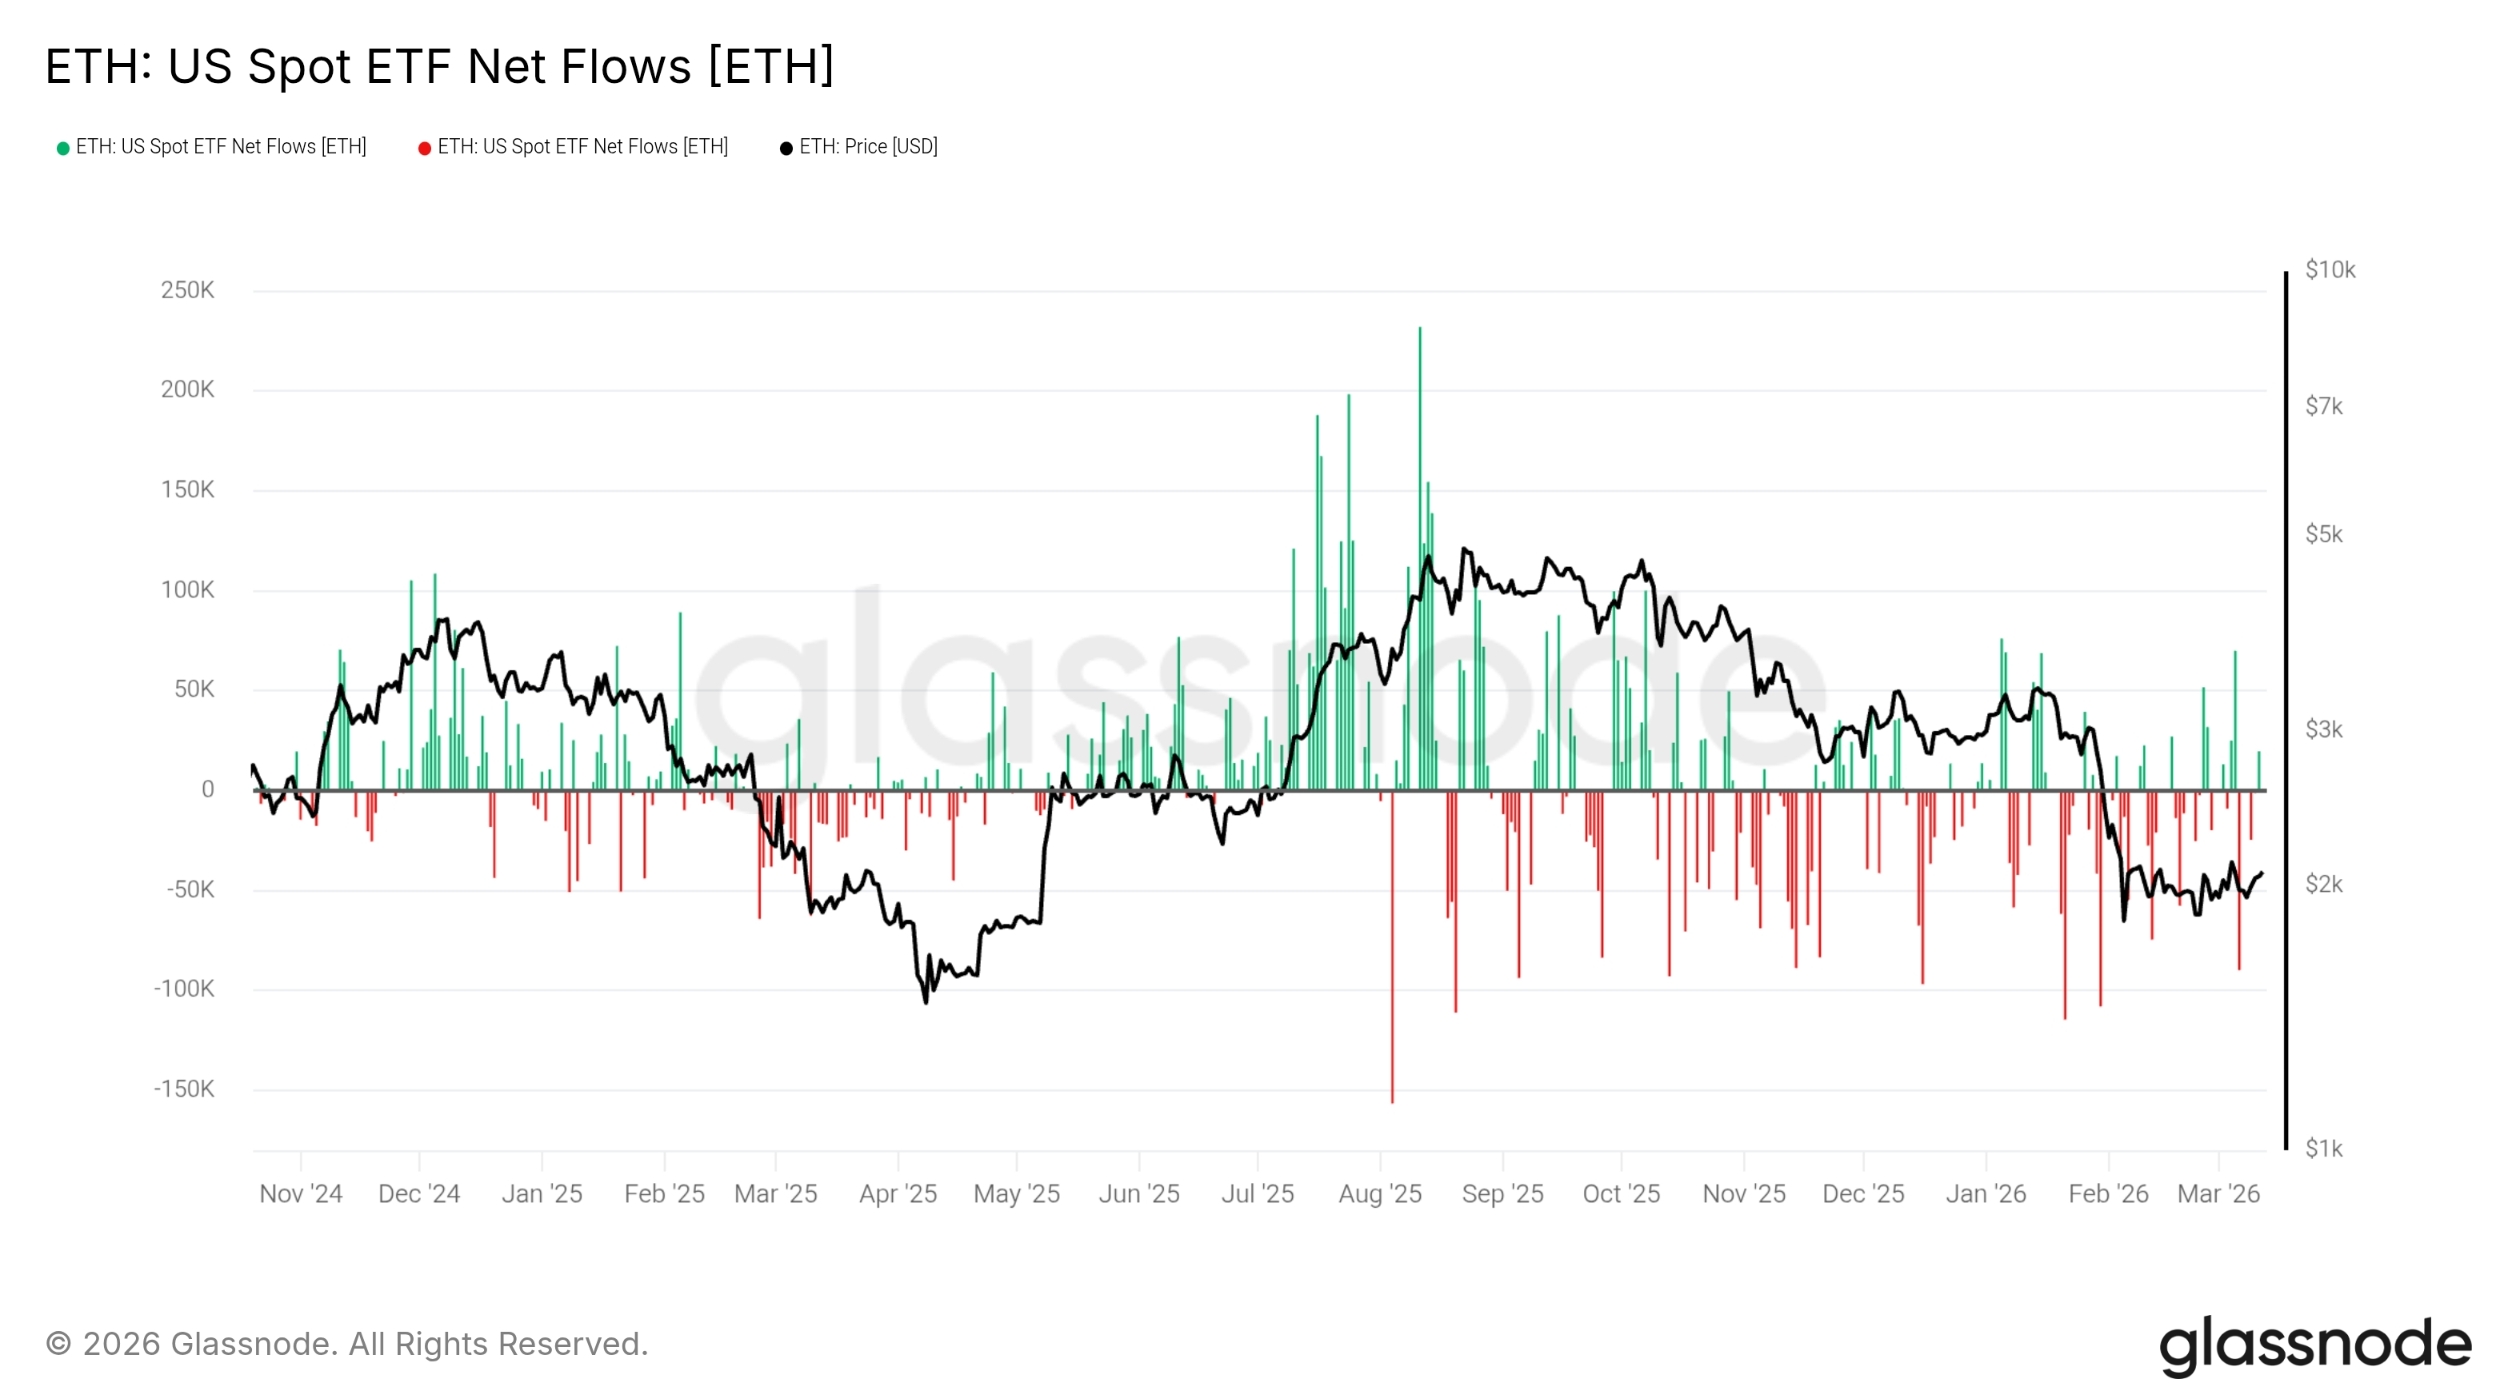Click the glassnode logo bottom right
The image size is (2515, 1400).
[x=2314, y=1345]
